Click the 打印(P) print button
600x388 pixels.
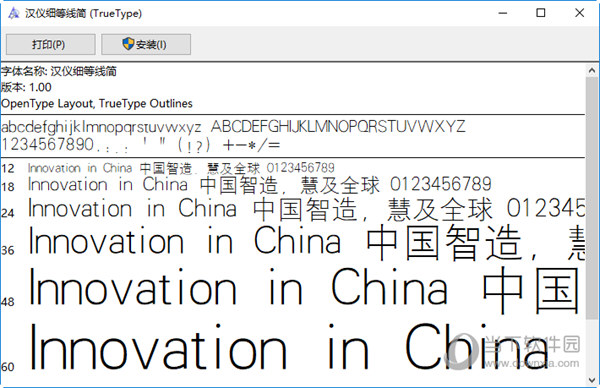[x=51, y=44]
